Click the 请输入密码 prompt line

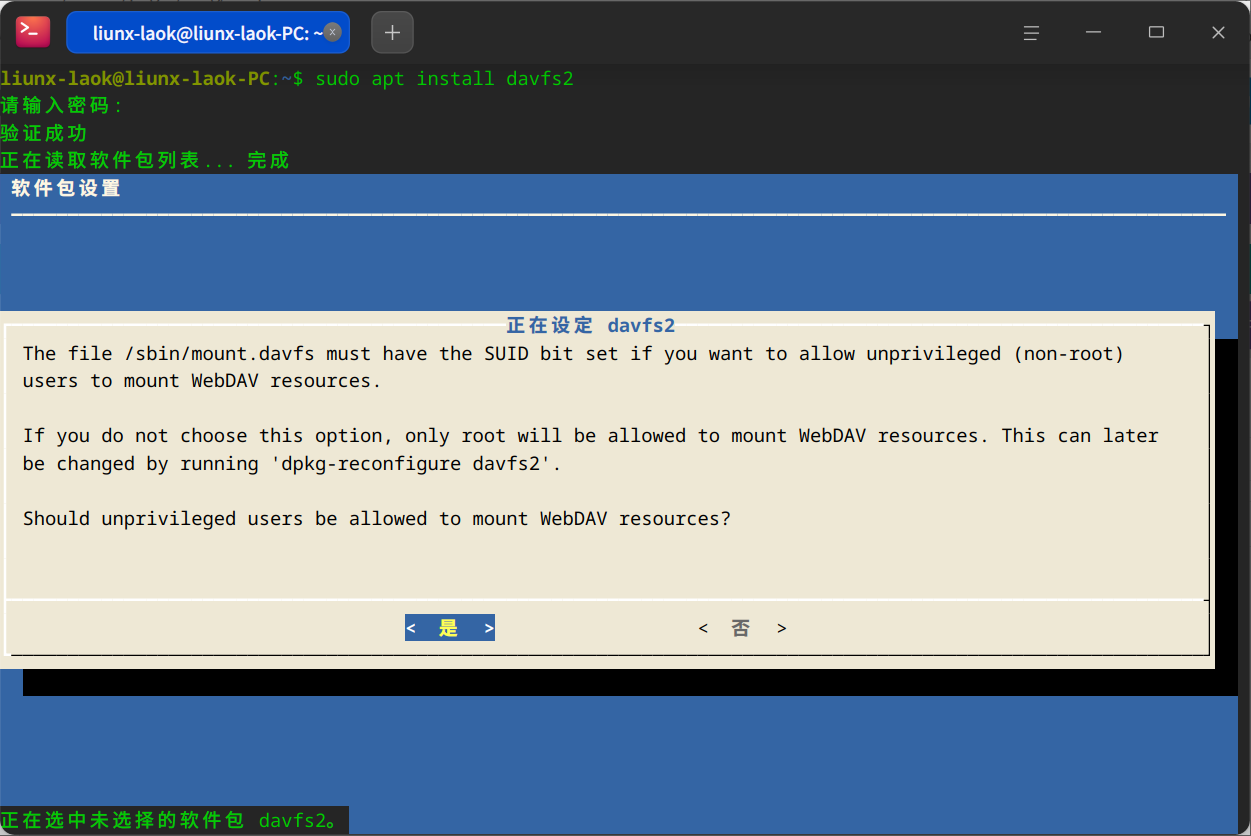(x=60, y=106)
